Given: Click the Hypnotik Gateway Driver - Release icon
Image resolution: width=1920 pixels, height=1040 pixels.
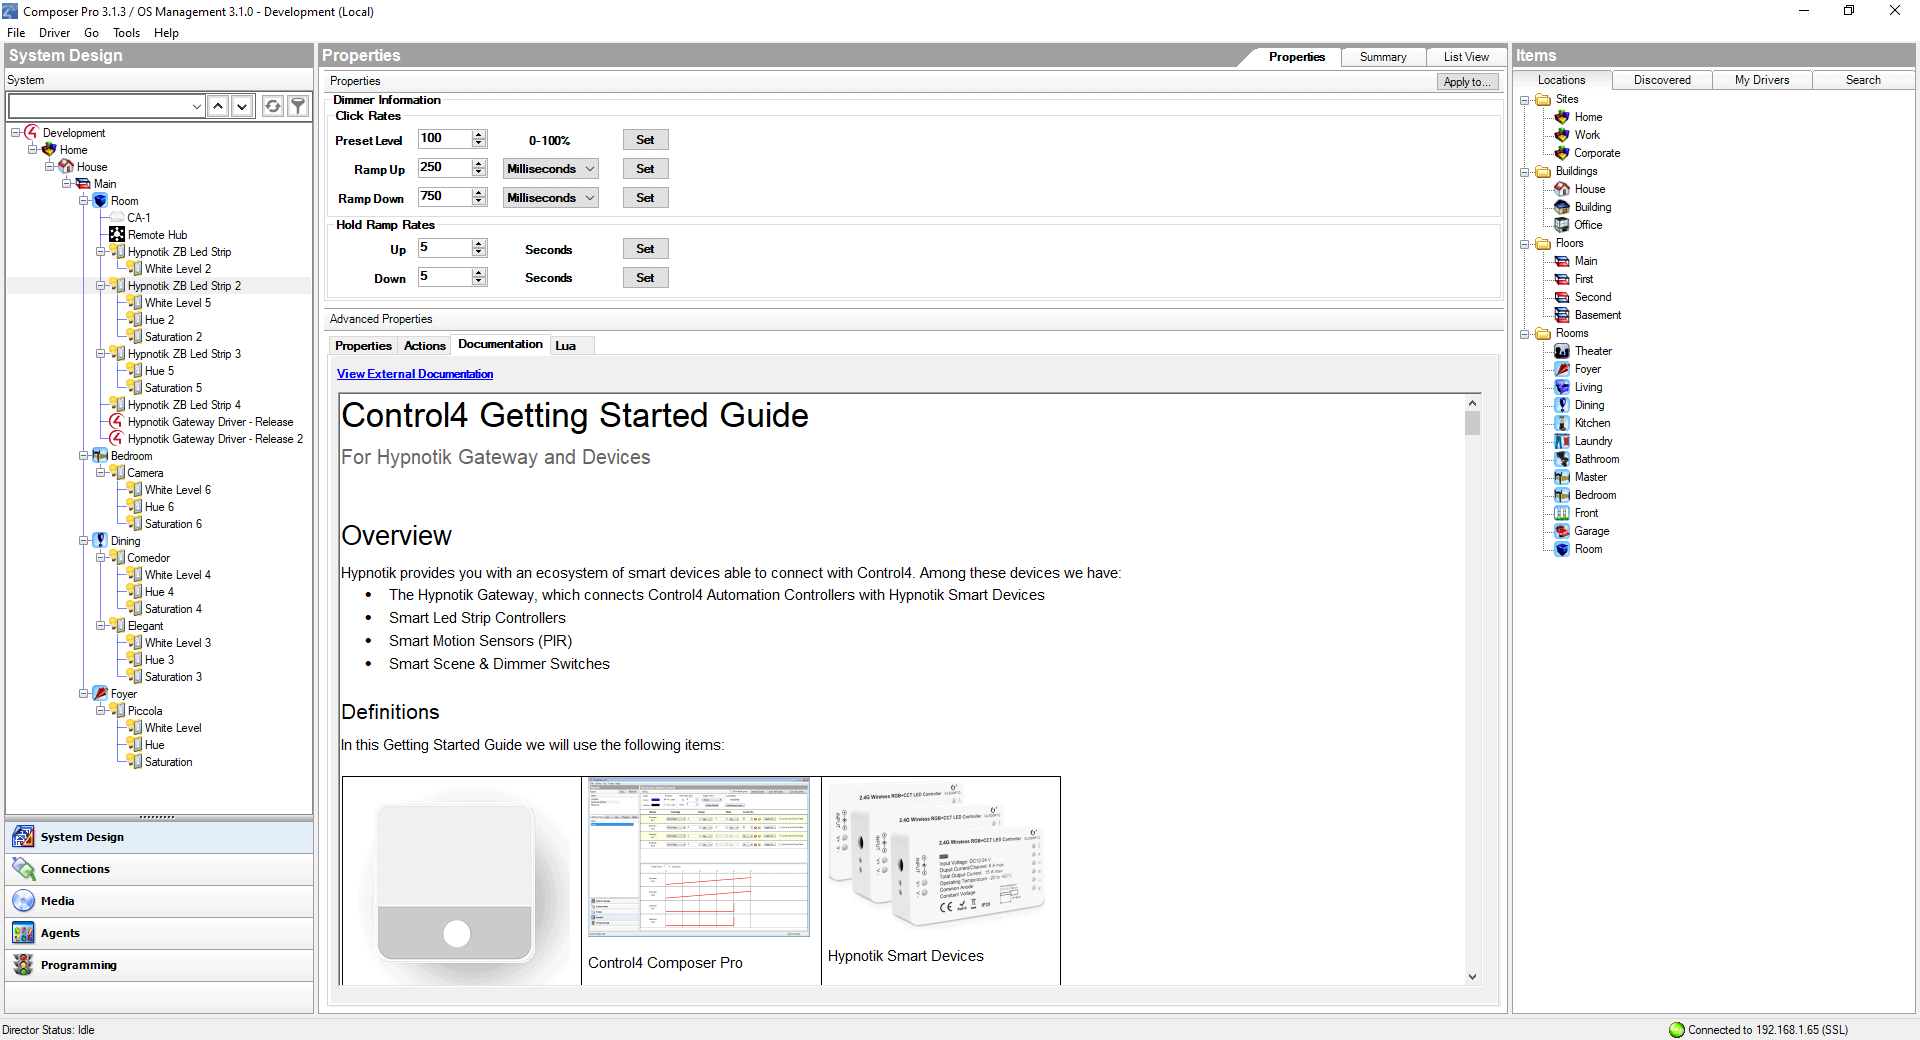Looking at the screenshot, I should [117, 421].
